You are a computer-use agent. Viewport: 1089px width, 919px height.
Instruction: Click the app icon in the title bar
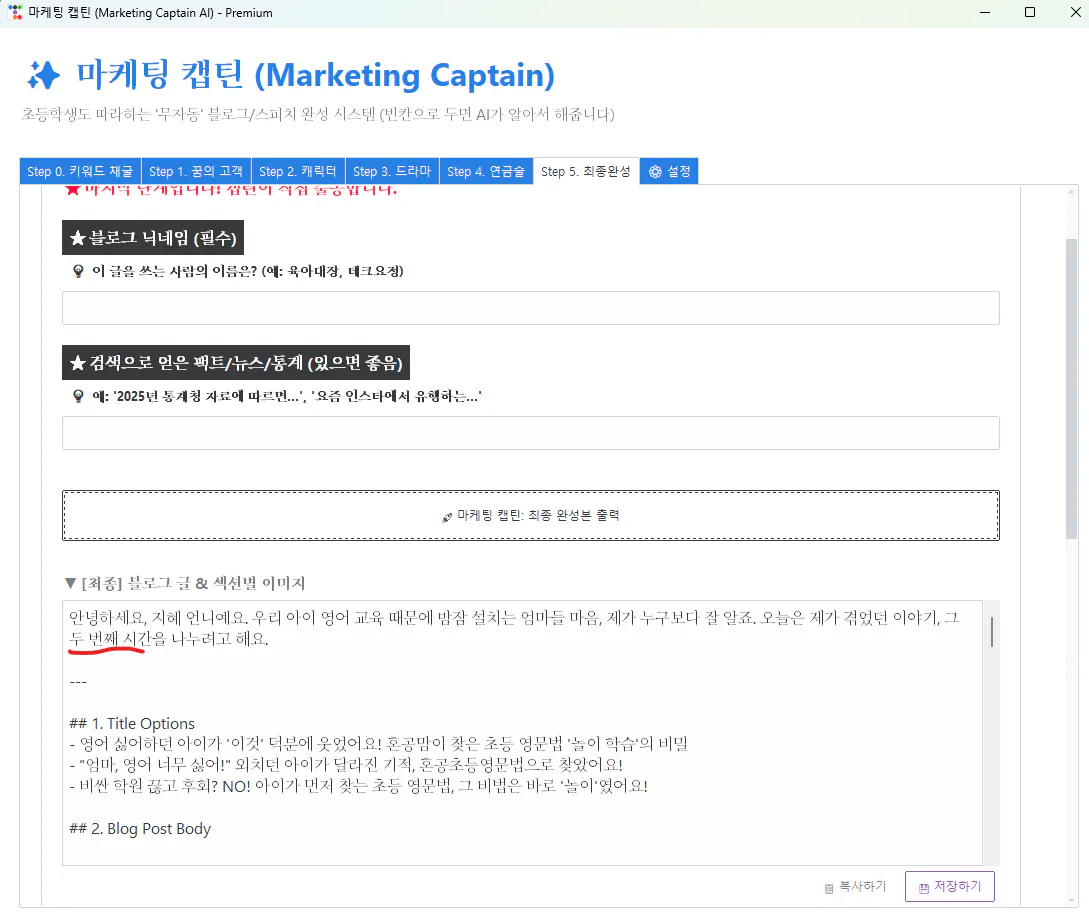point(14,12)
